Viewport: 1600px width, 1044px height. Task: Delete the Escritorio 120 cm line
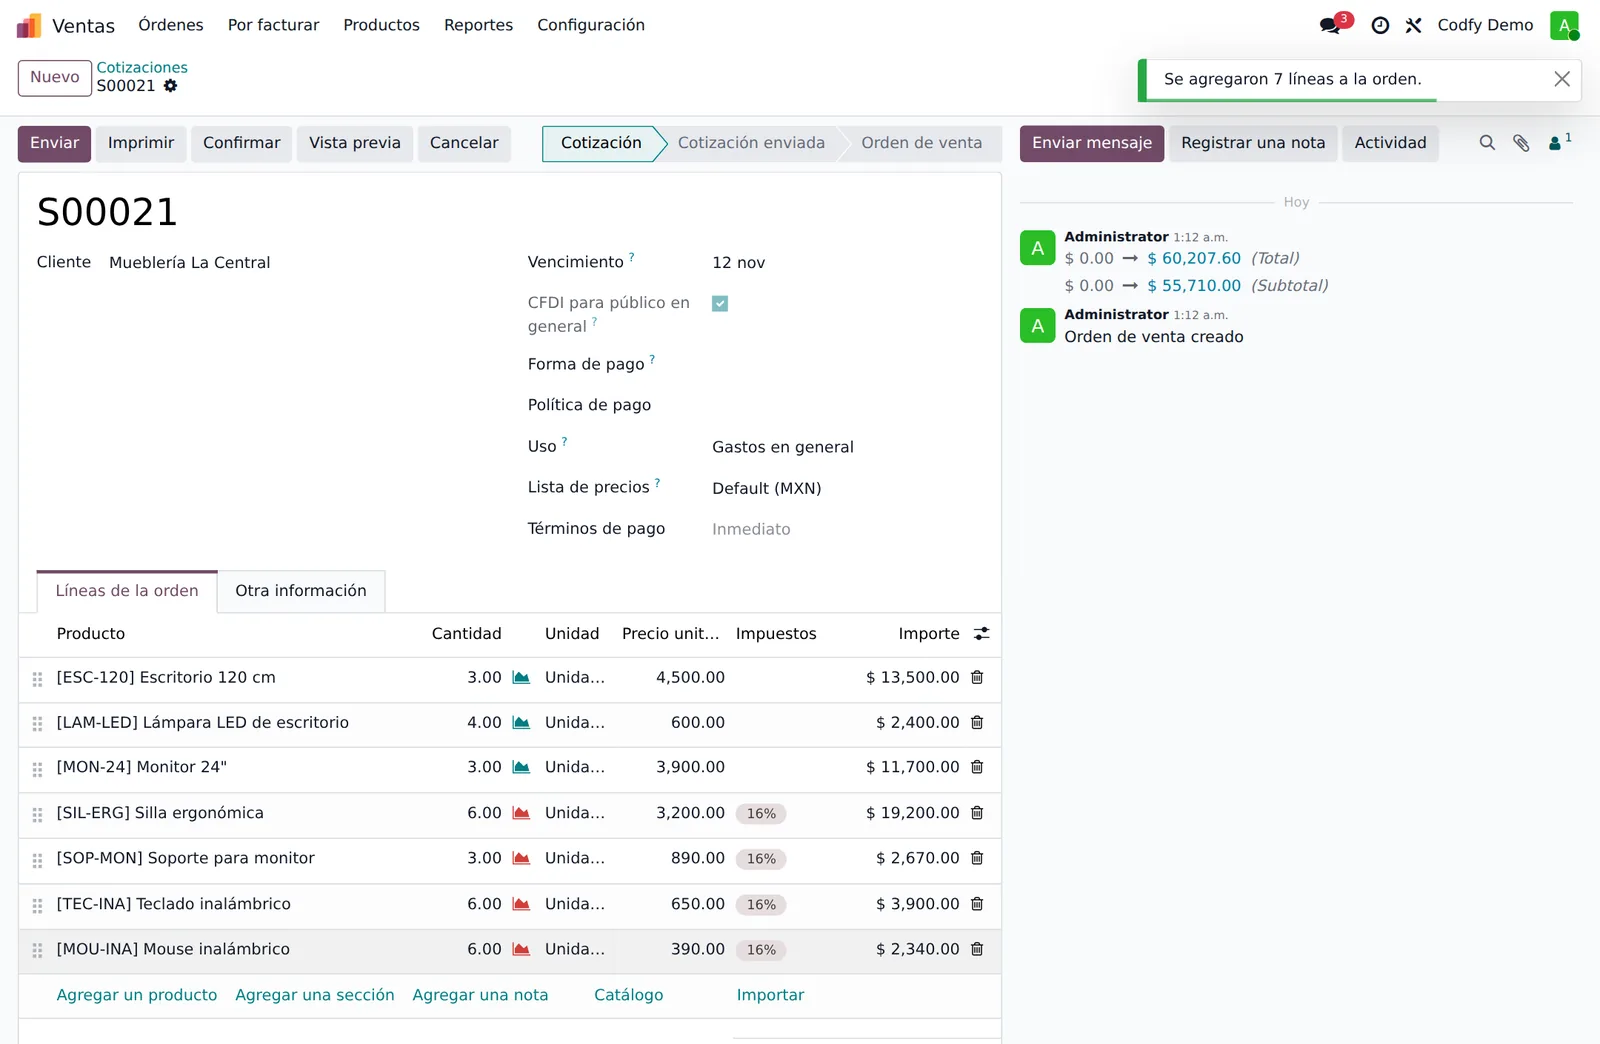click(977, 677)
